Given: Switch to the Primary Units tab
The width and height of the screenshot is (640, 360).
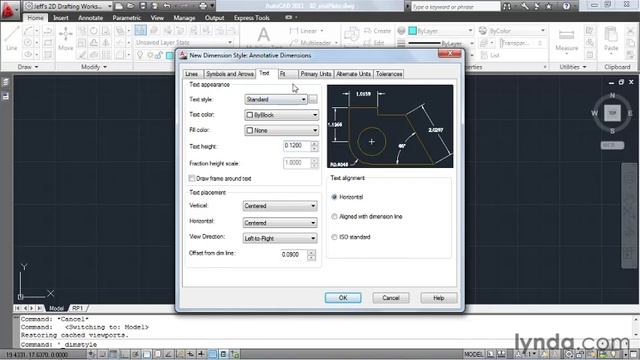Looking at the screenshot, I should pos(316,74).
